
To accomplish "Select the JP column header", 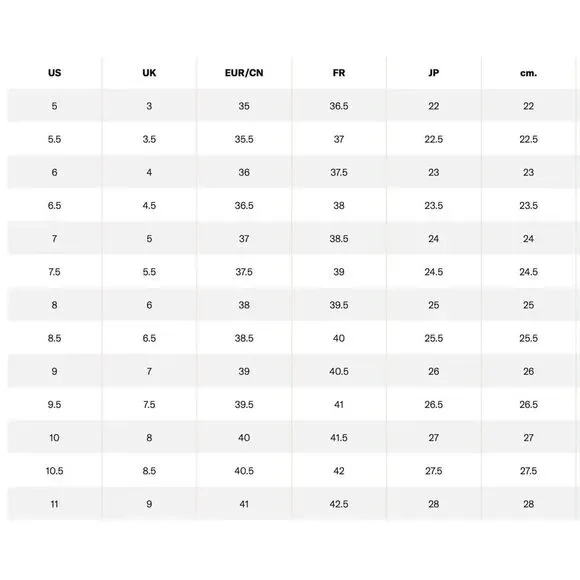I will (434, 73).
